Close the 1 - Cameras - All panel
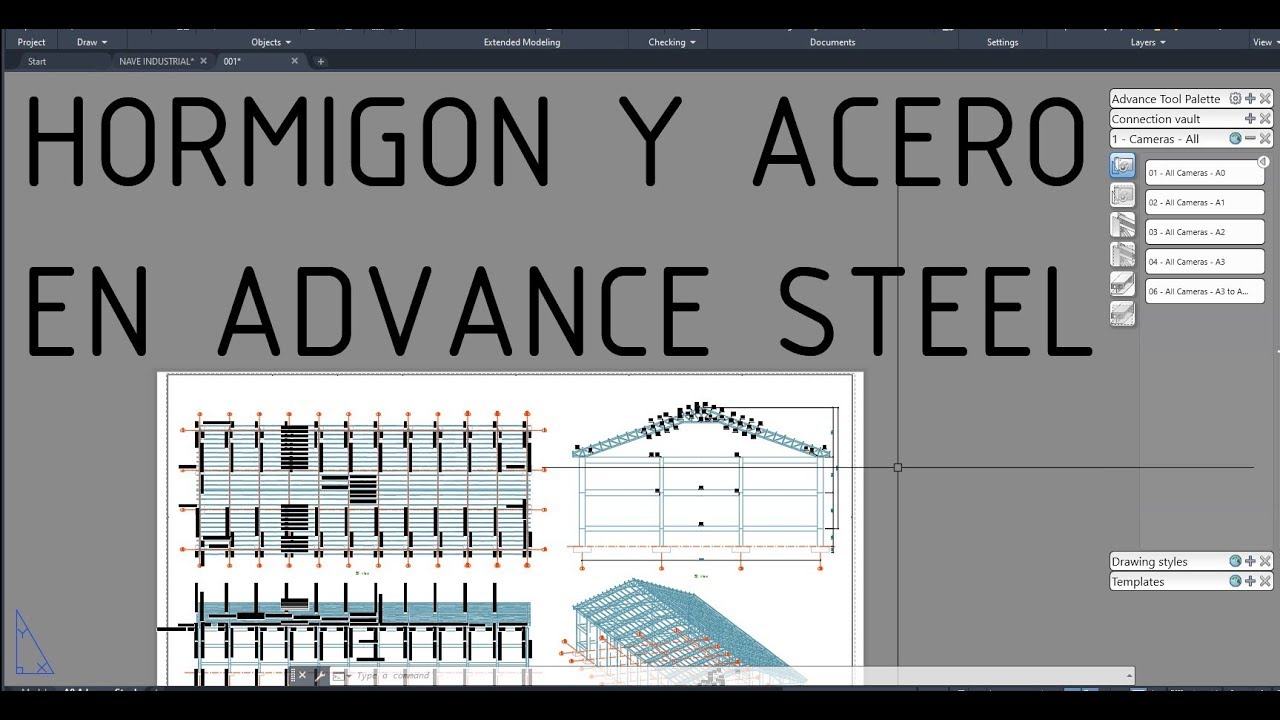1280x720 pixels. tap(1265, 139)
